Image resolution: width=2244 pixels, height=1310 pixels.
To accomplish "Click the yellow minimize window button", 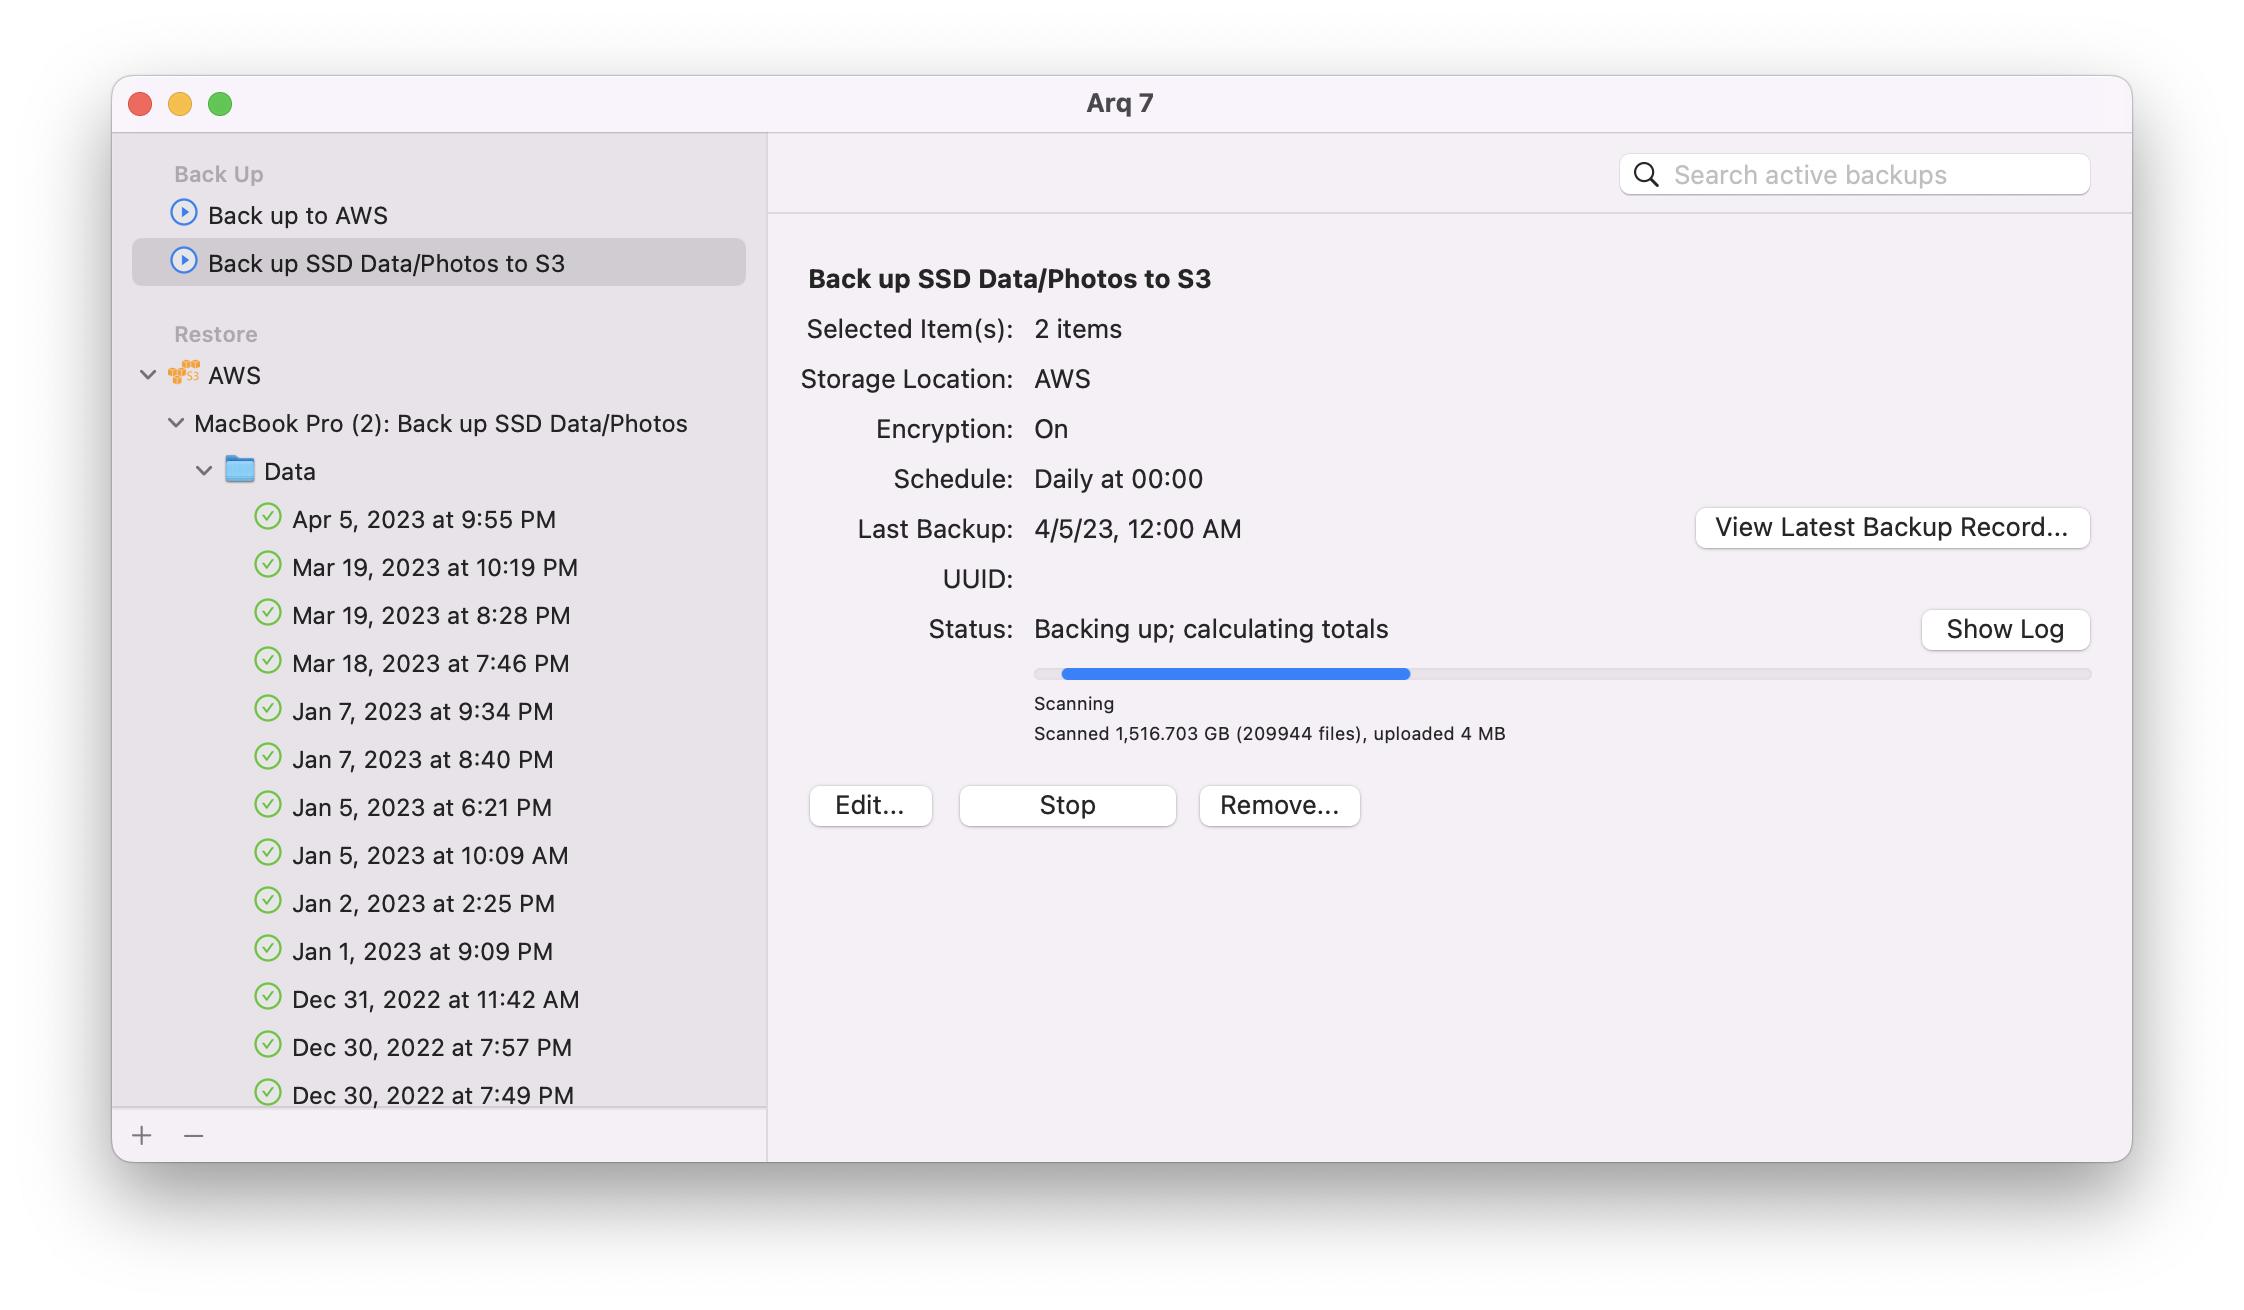I will pyautogui.click(x=180, y=104).
